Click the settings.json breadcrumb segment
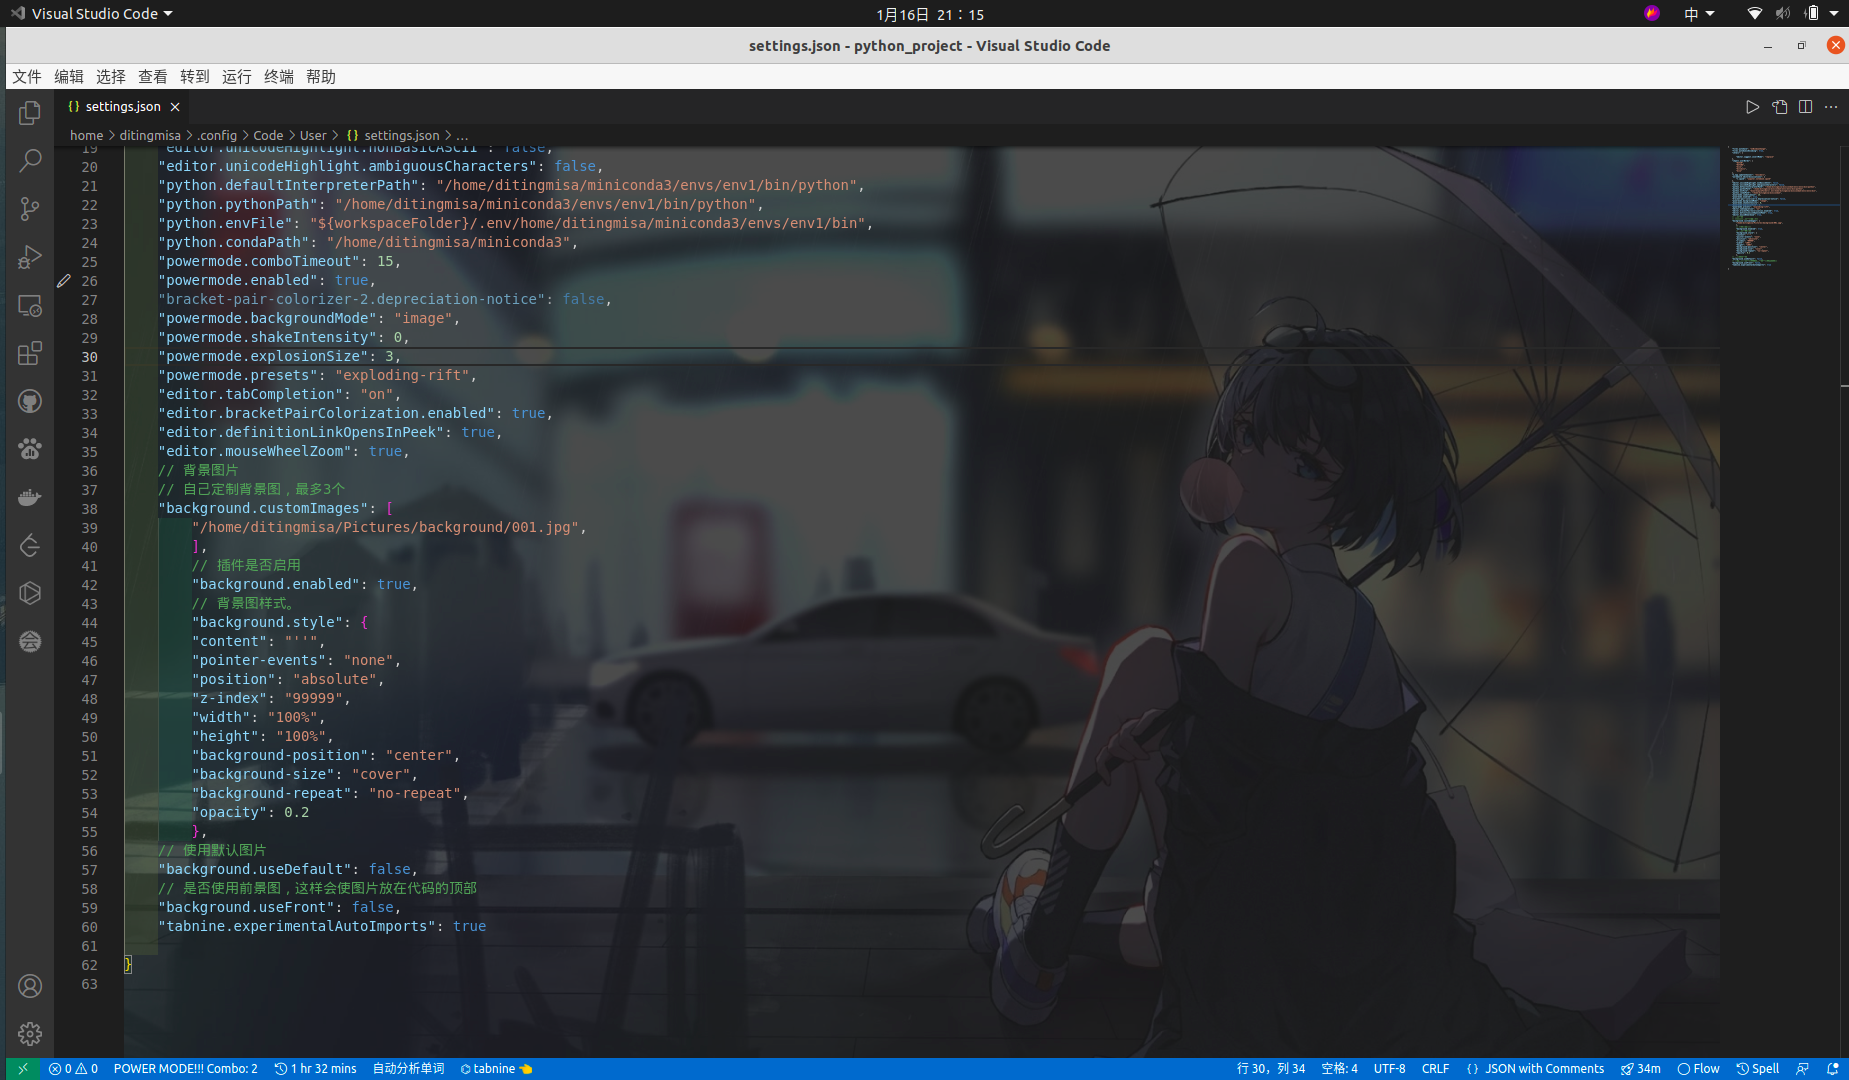Screen dimensions: 1849x1080 pyautogui.click(x=393, y=136)
